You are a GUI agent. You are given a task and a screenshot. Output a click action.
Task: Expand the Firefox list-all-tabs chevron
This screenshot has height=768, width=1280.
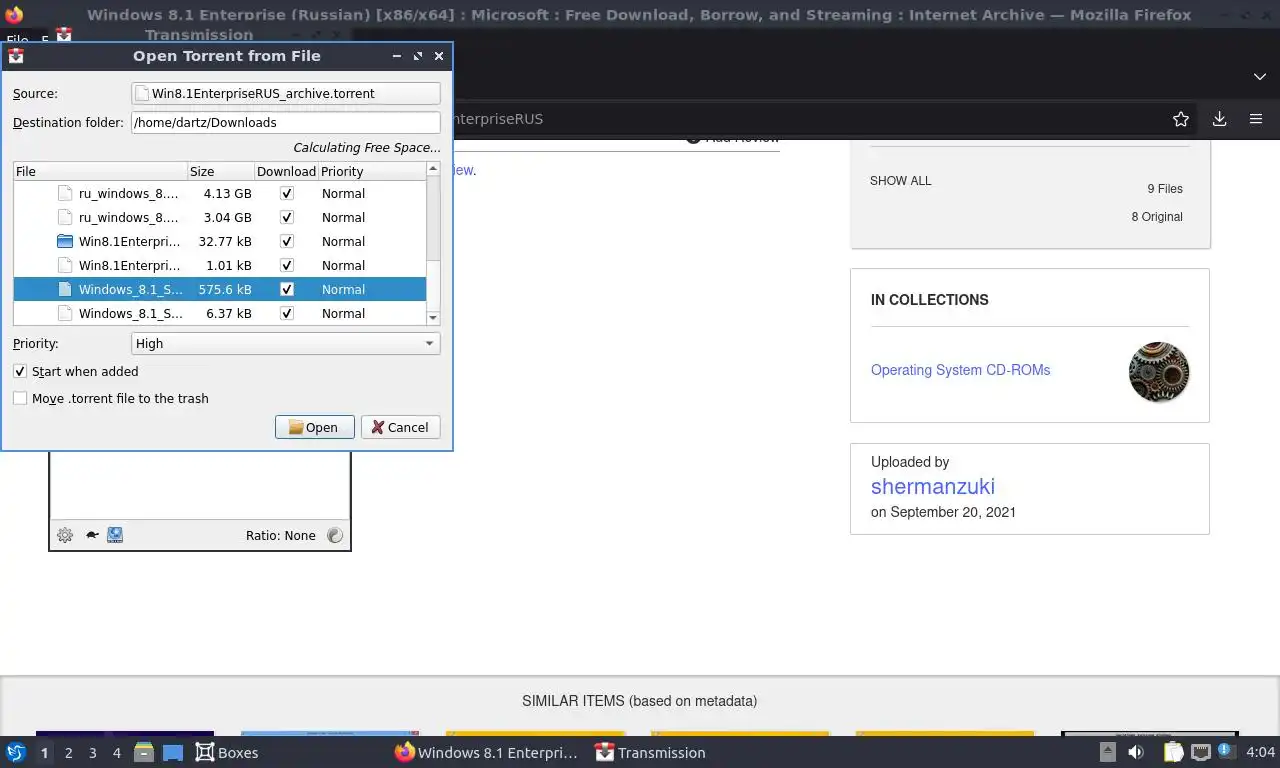point(1260,77)
